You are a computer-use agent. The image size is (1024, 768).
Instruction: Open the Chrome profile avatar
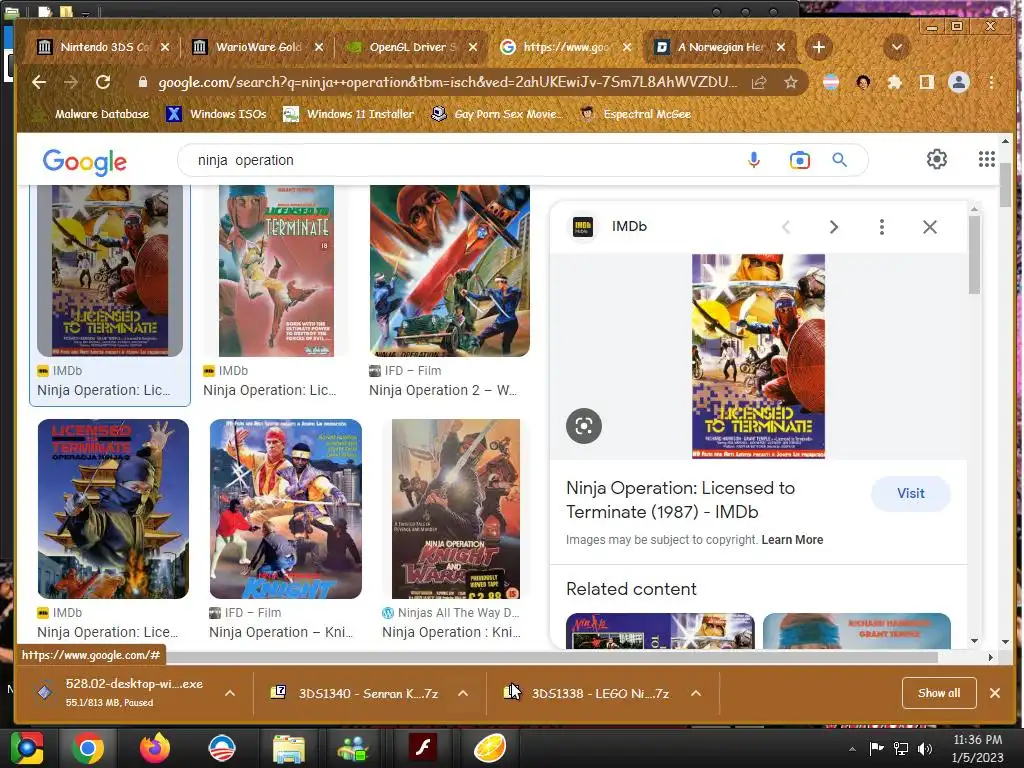[x=959, y=82]
